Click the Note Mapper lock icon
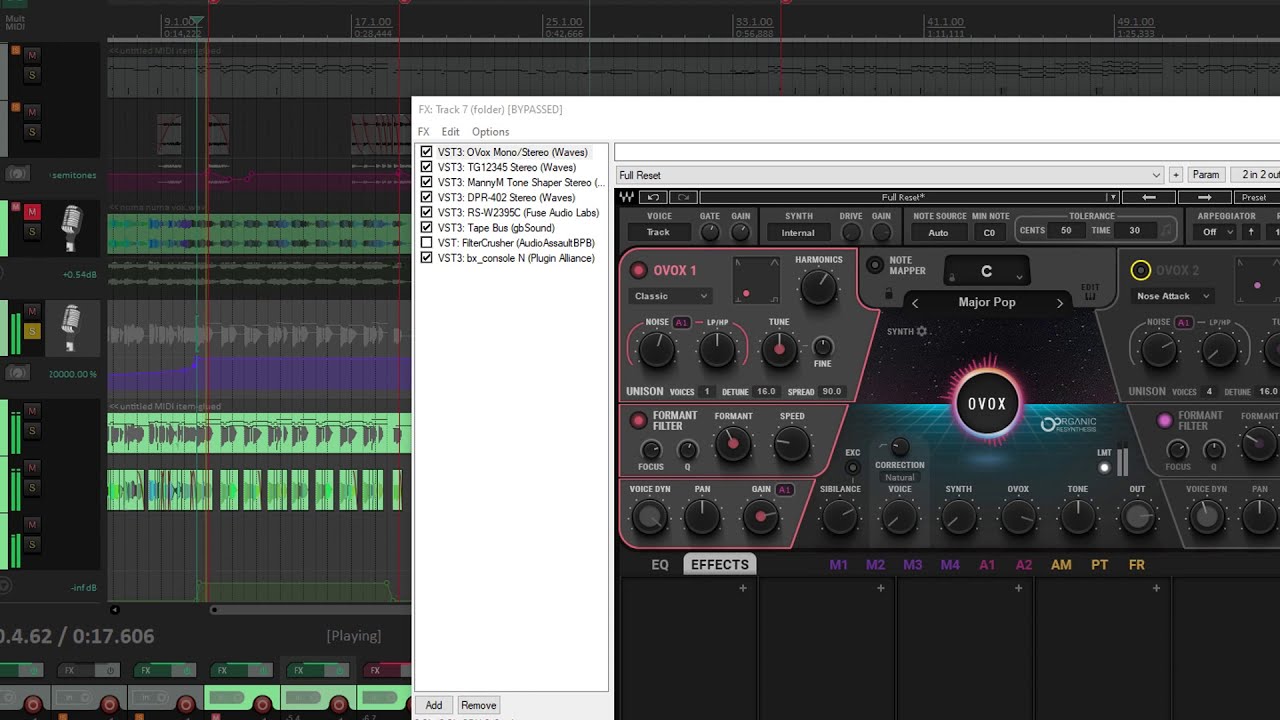 [888, 294]
